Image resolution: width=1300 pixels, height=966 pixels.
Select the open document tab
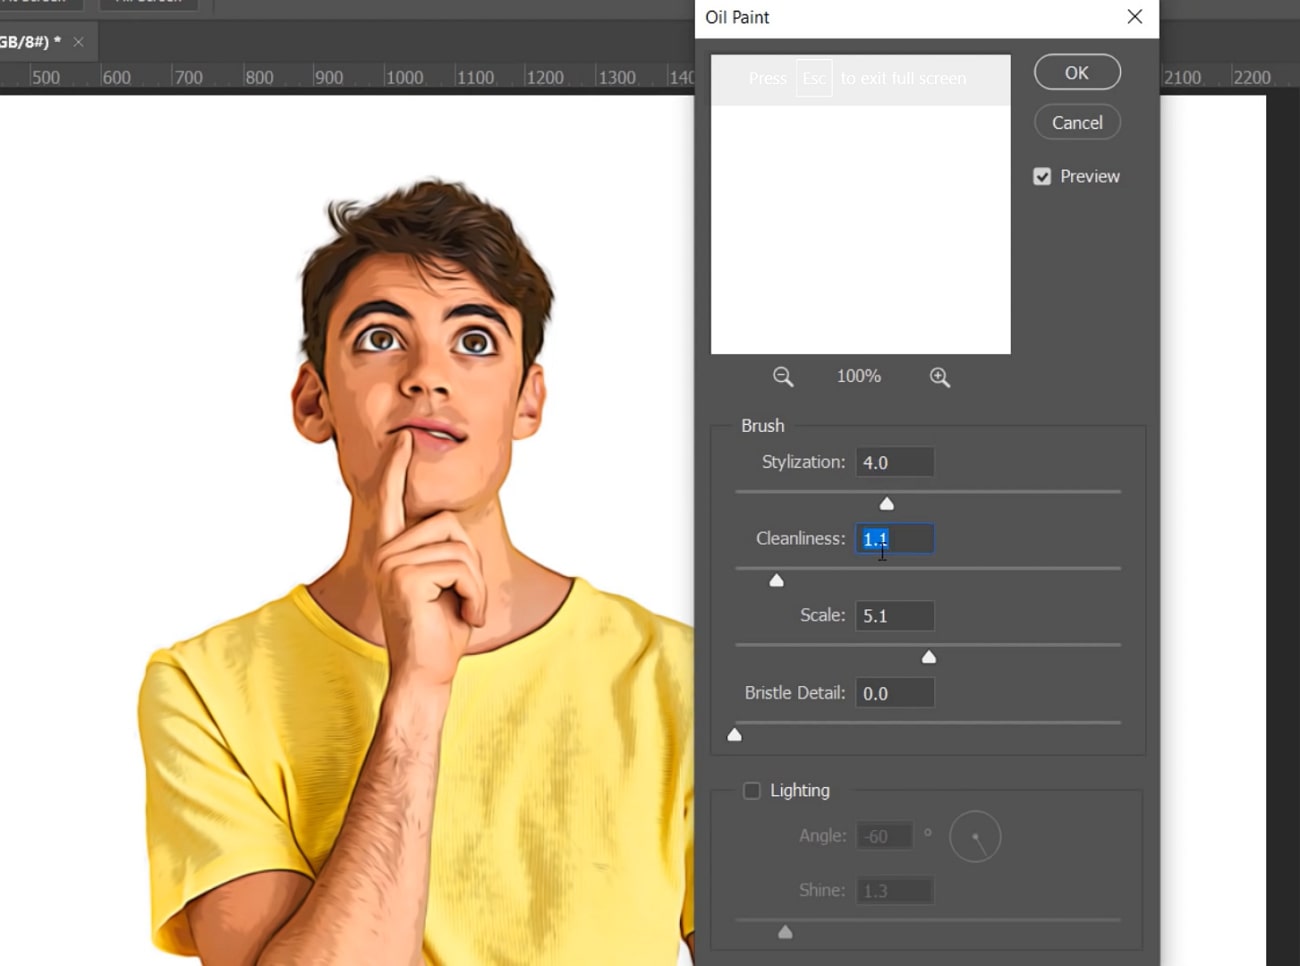[x=30, y=42]
